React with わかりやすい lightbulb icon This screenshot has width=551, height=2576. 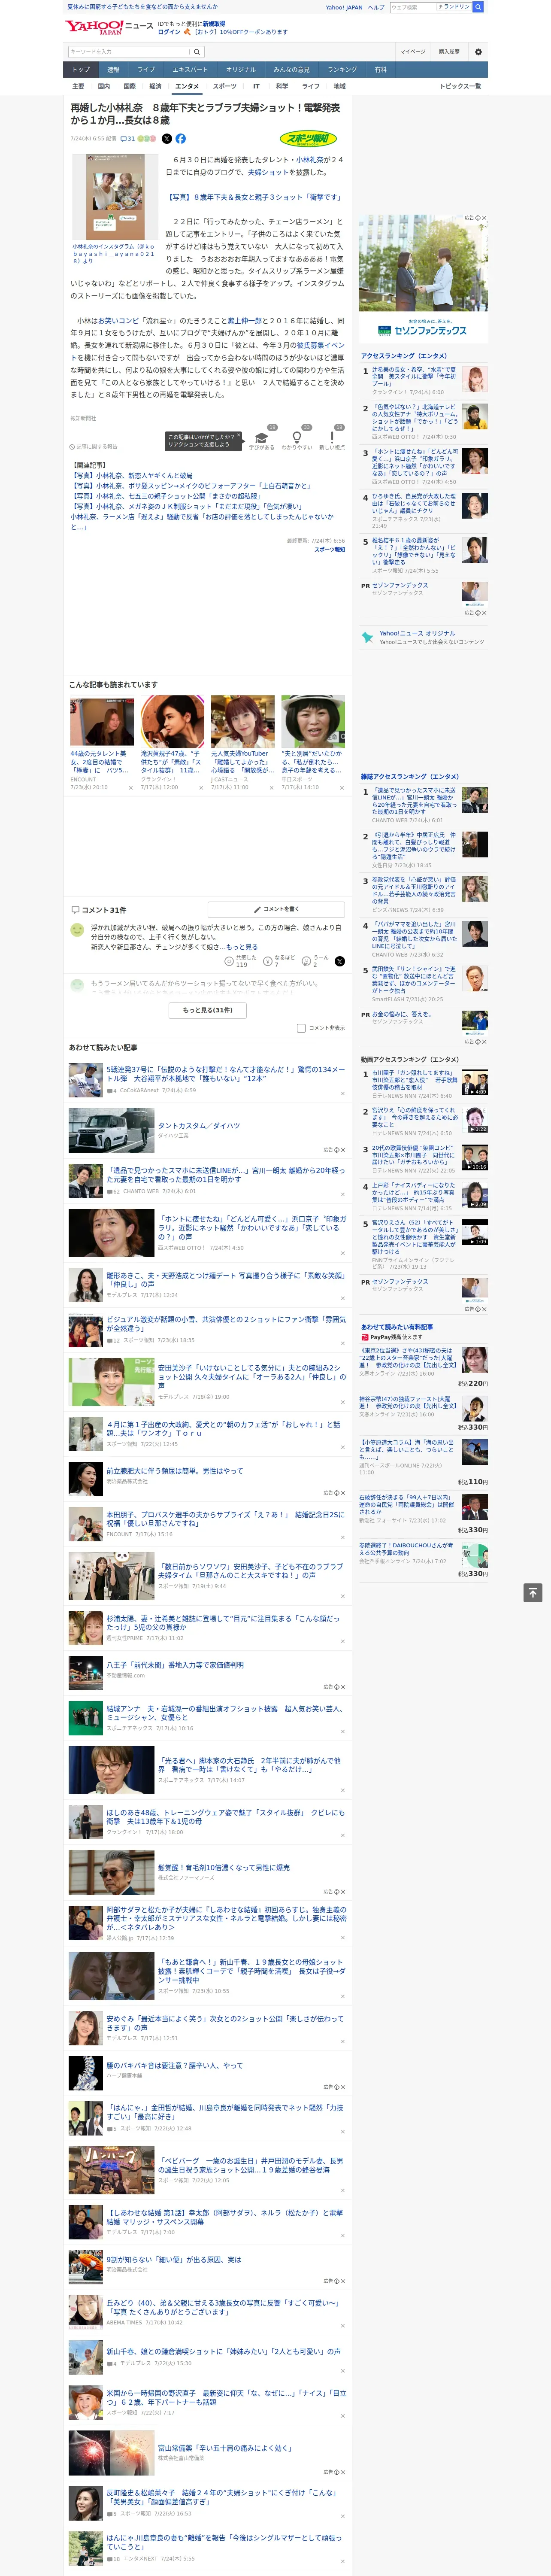click(x=296, y=438)
